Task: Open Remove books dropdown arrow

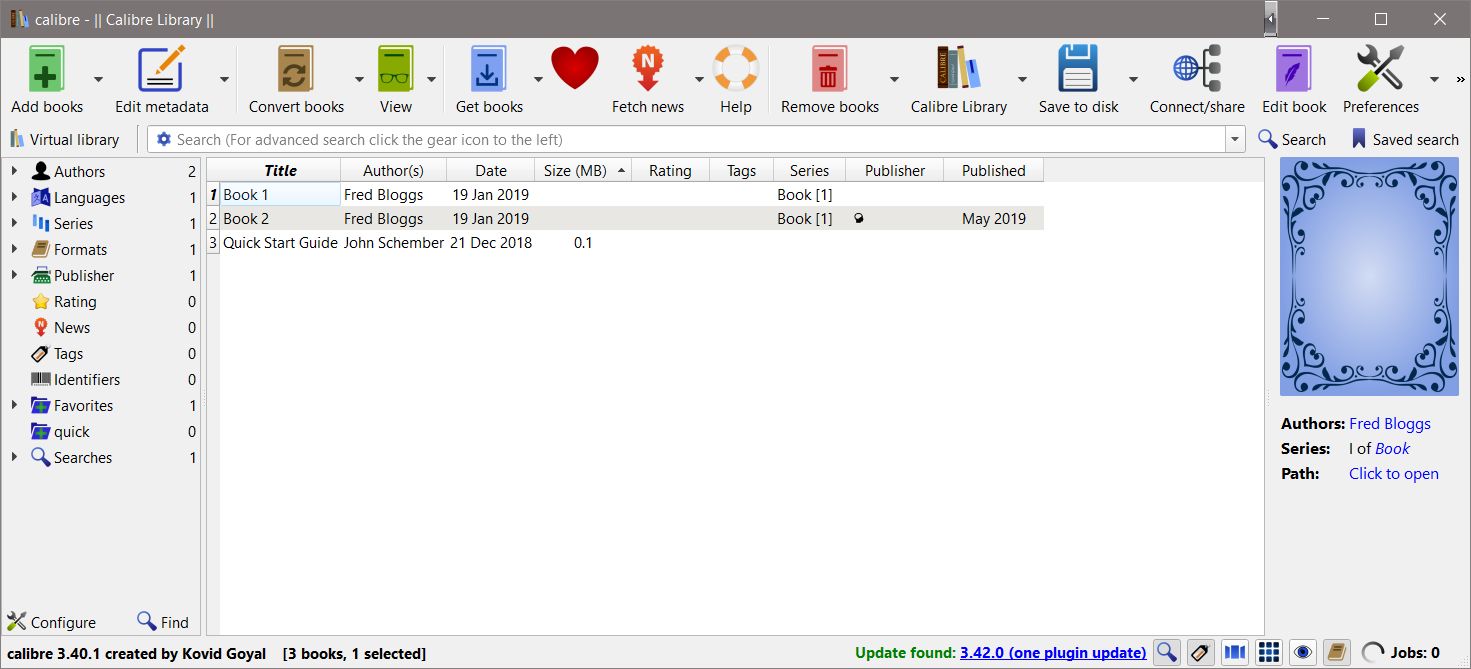Action: (x=894, y=79)
